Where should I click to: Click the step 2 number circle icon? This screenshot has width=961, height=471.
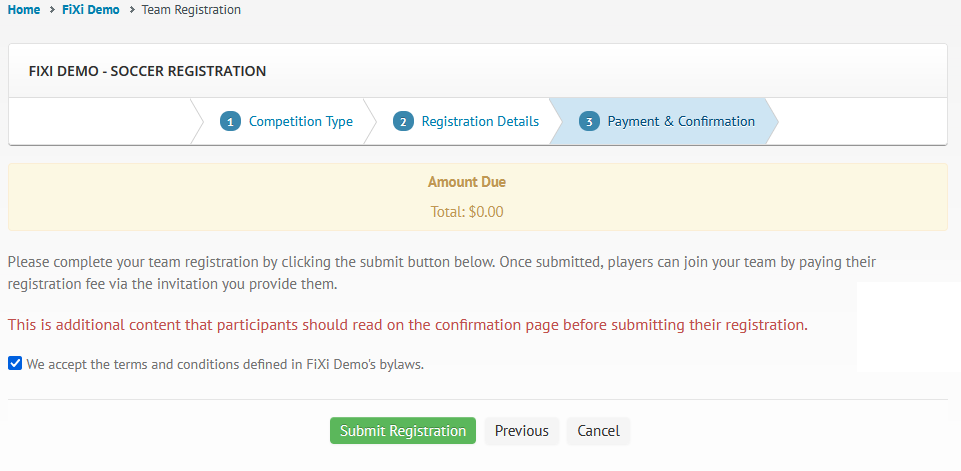(x=403, y=121)
